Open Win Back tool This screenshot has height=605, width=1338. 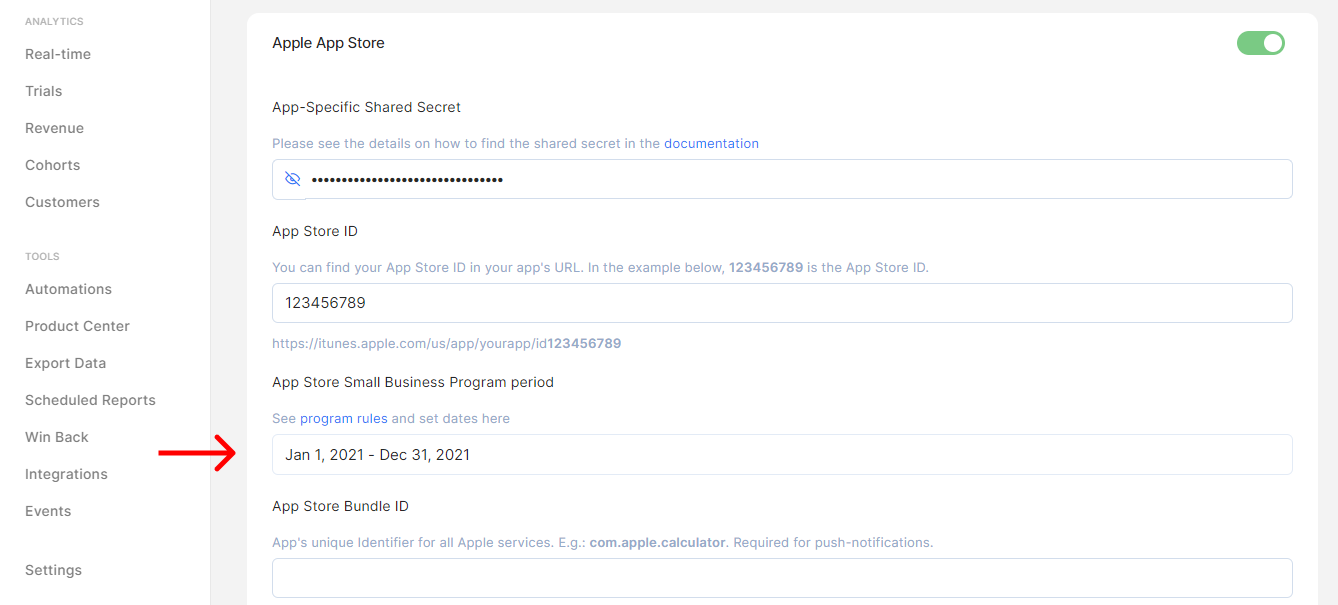pyautogui.click(x=57, y=437)
